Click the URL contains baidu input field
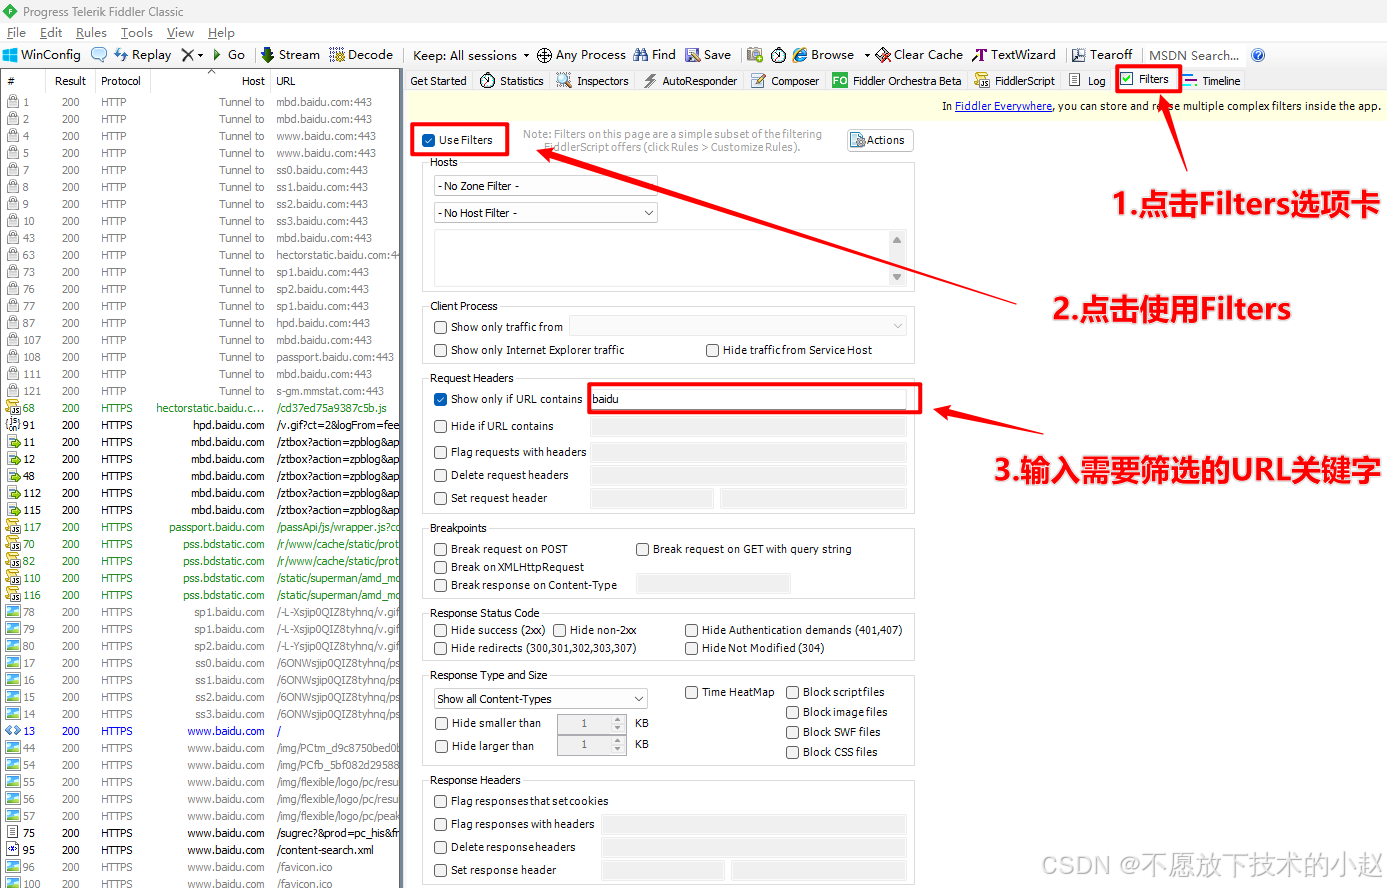Image resolution: width=1387 pixels, height=888 pixels. (748, 399)
